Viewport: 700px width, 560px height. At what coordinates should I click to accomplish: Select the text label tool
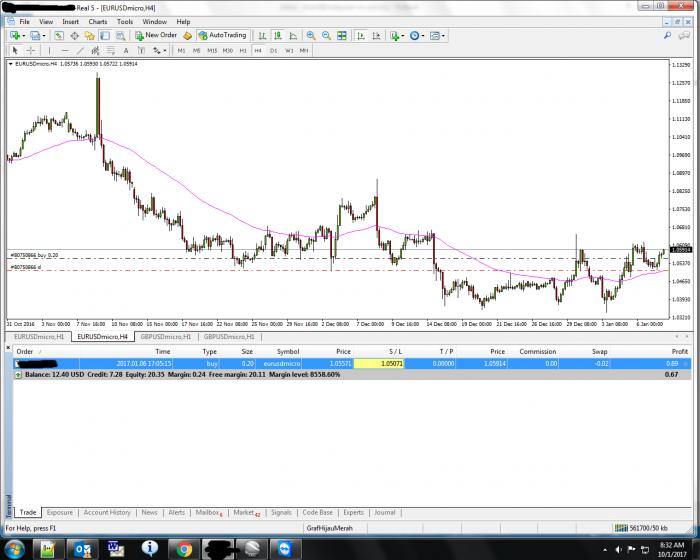(x=141, y=50)
